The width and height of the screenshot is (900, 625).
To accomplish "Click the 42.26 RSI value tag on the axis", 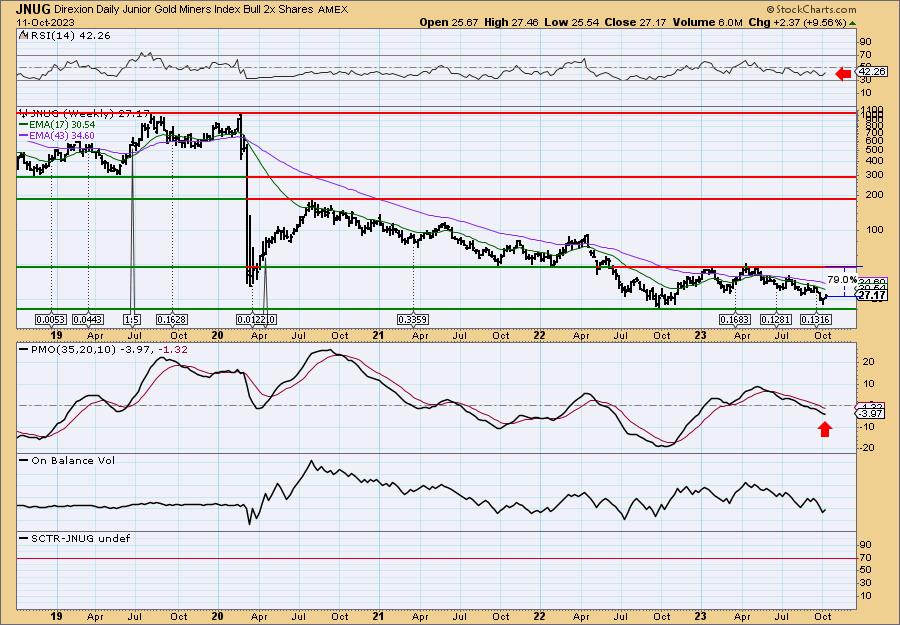I will pyautogui.click(x=871, y=72).
